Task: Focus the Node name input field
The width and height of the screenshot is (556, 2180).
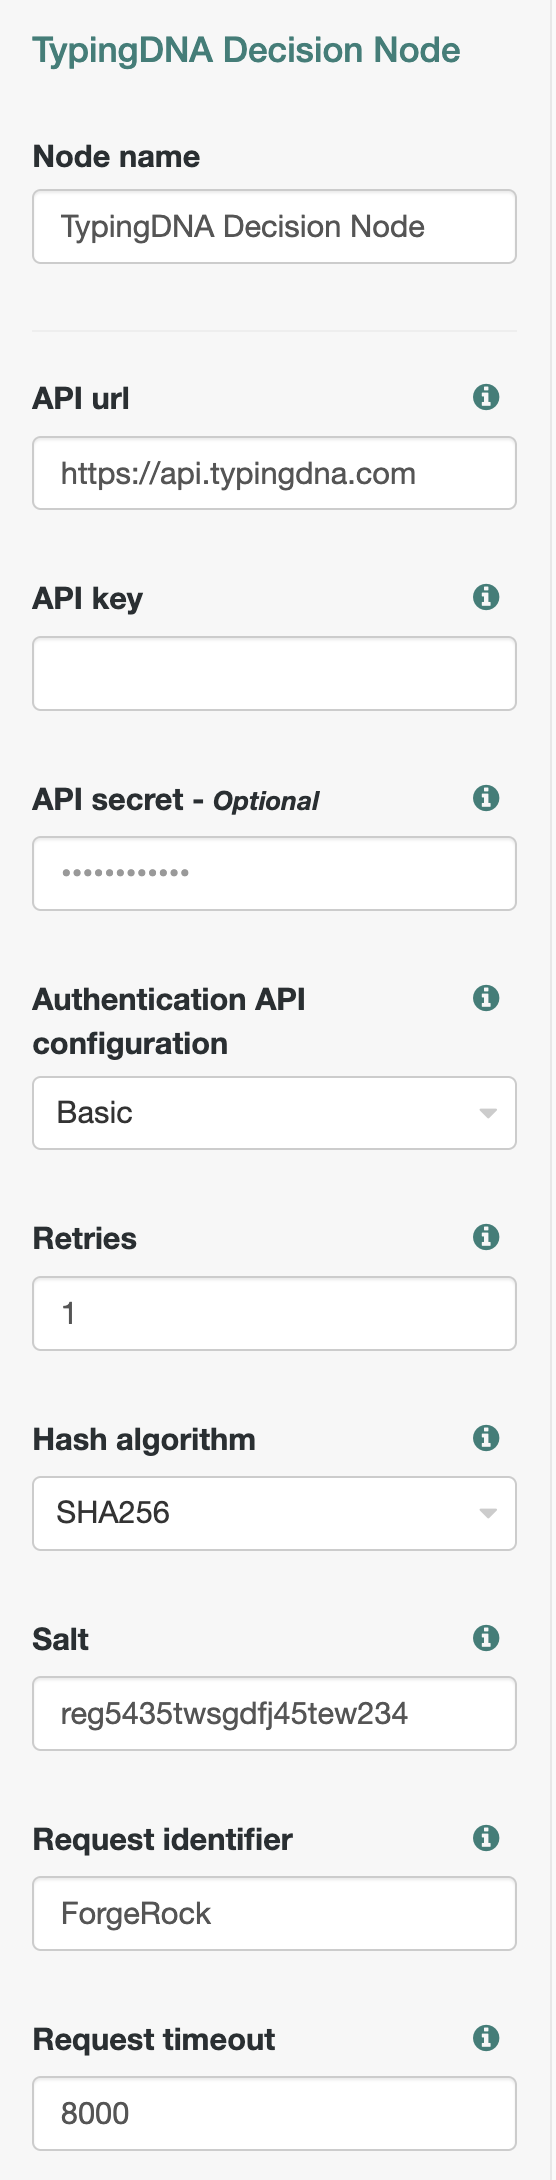Action: click(x=274, y=227)
